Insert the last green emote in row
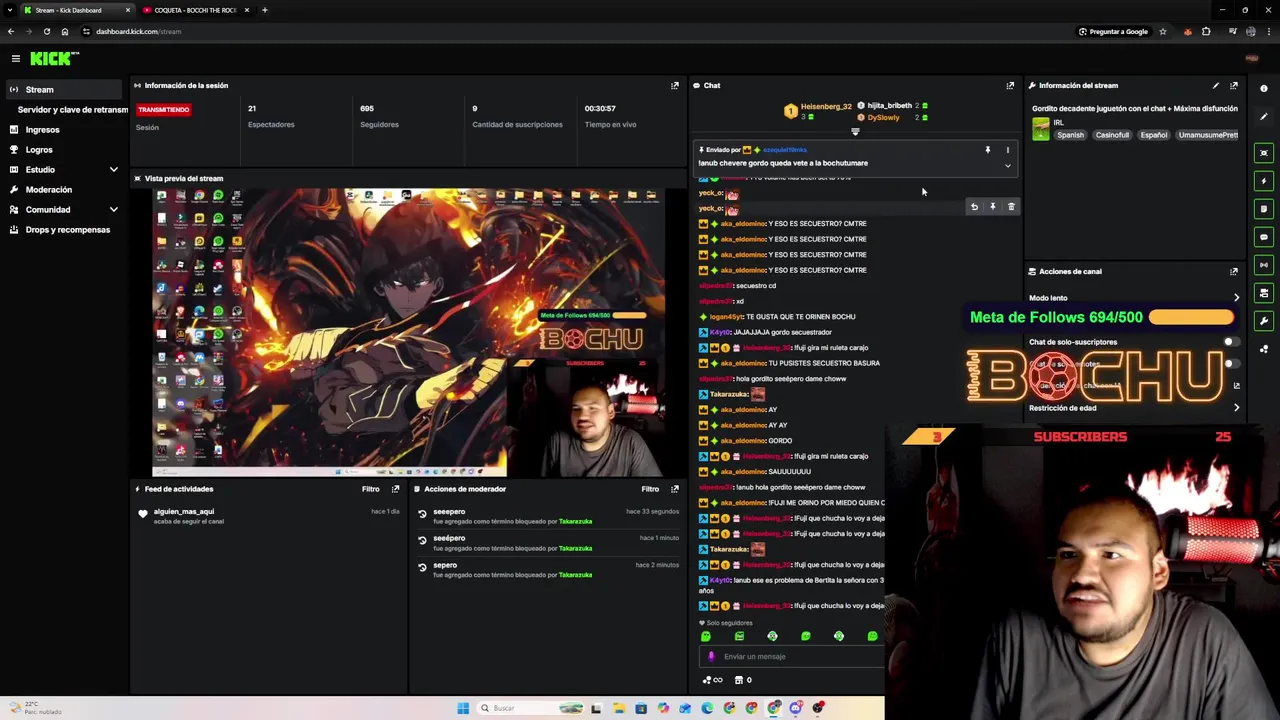This screenshot has height=720, width=1280. (x=872, y=636)
